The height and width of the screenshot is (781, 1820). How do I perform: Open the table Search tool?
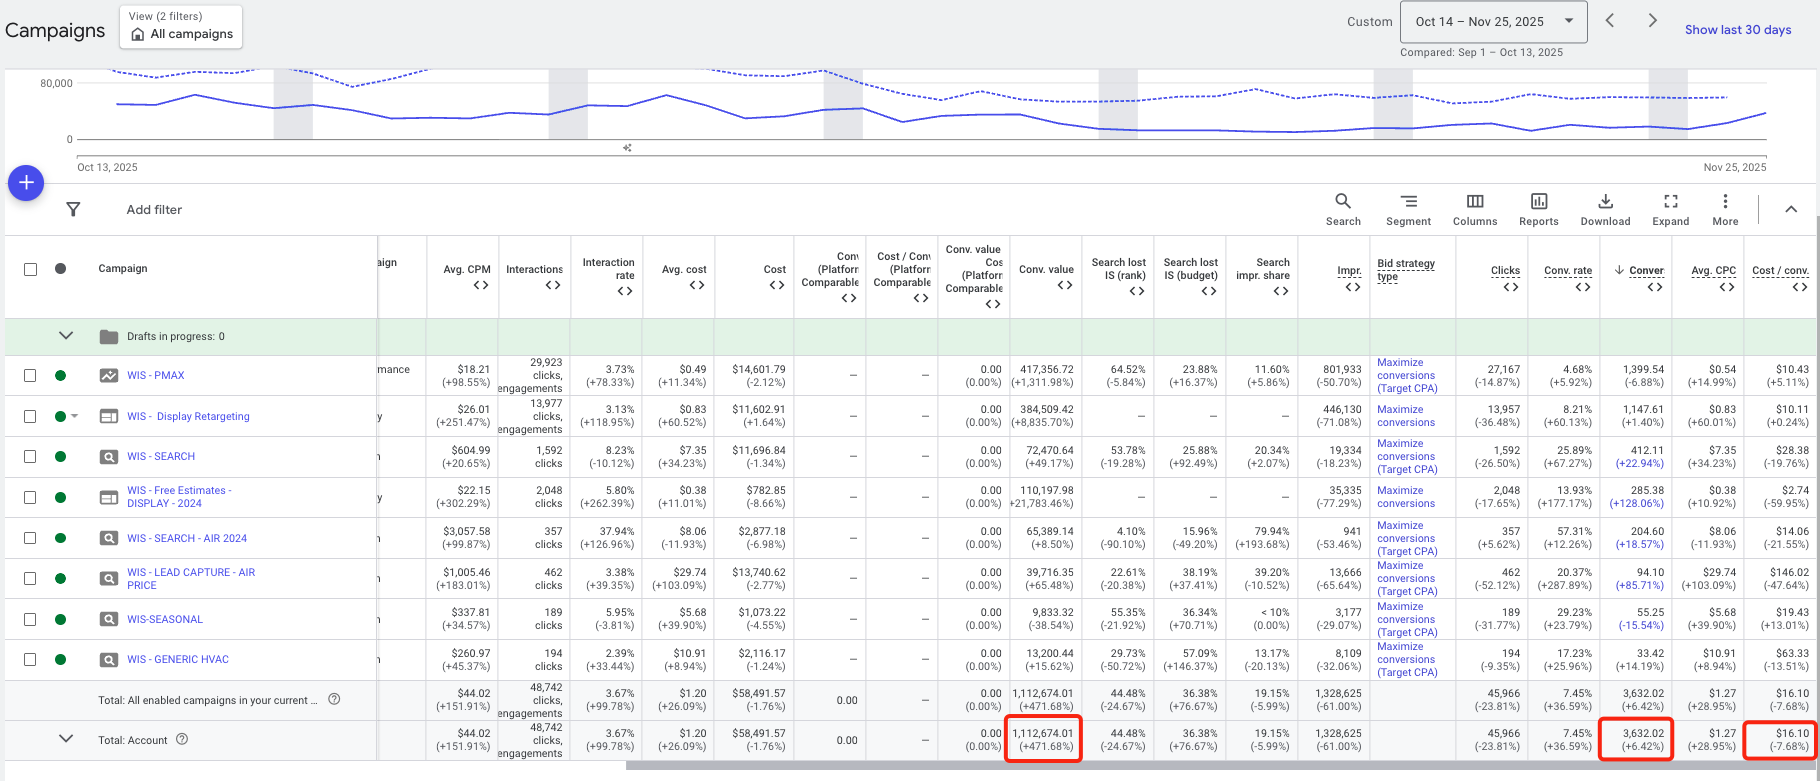[1343, 210]
